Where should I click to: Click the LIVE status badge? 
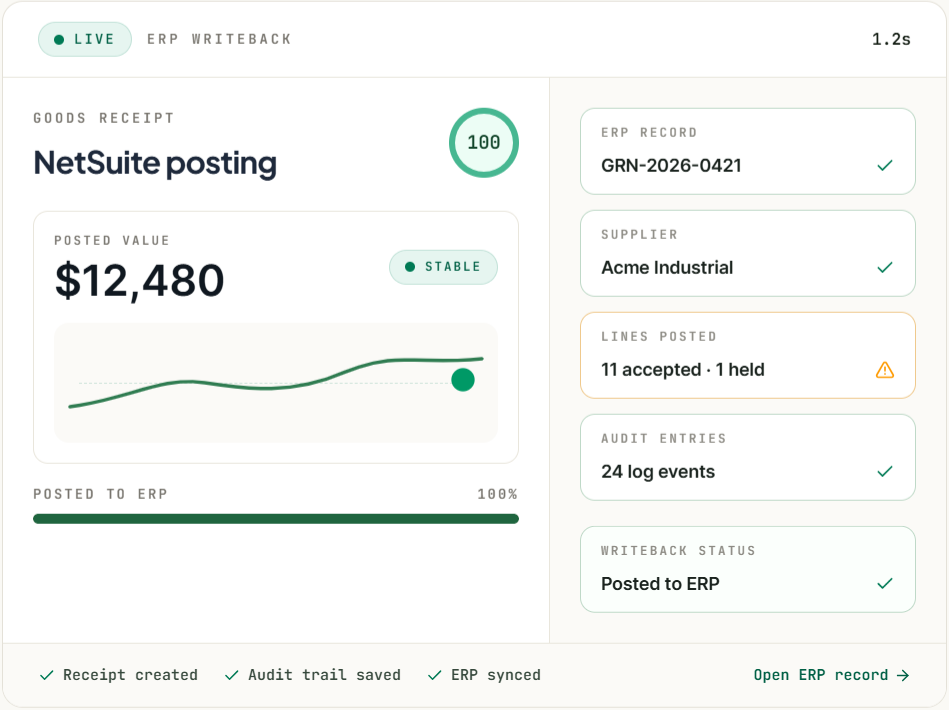tap(85, 39)
